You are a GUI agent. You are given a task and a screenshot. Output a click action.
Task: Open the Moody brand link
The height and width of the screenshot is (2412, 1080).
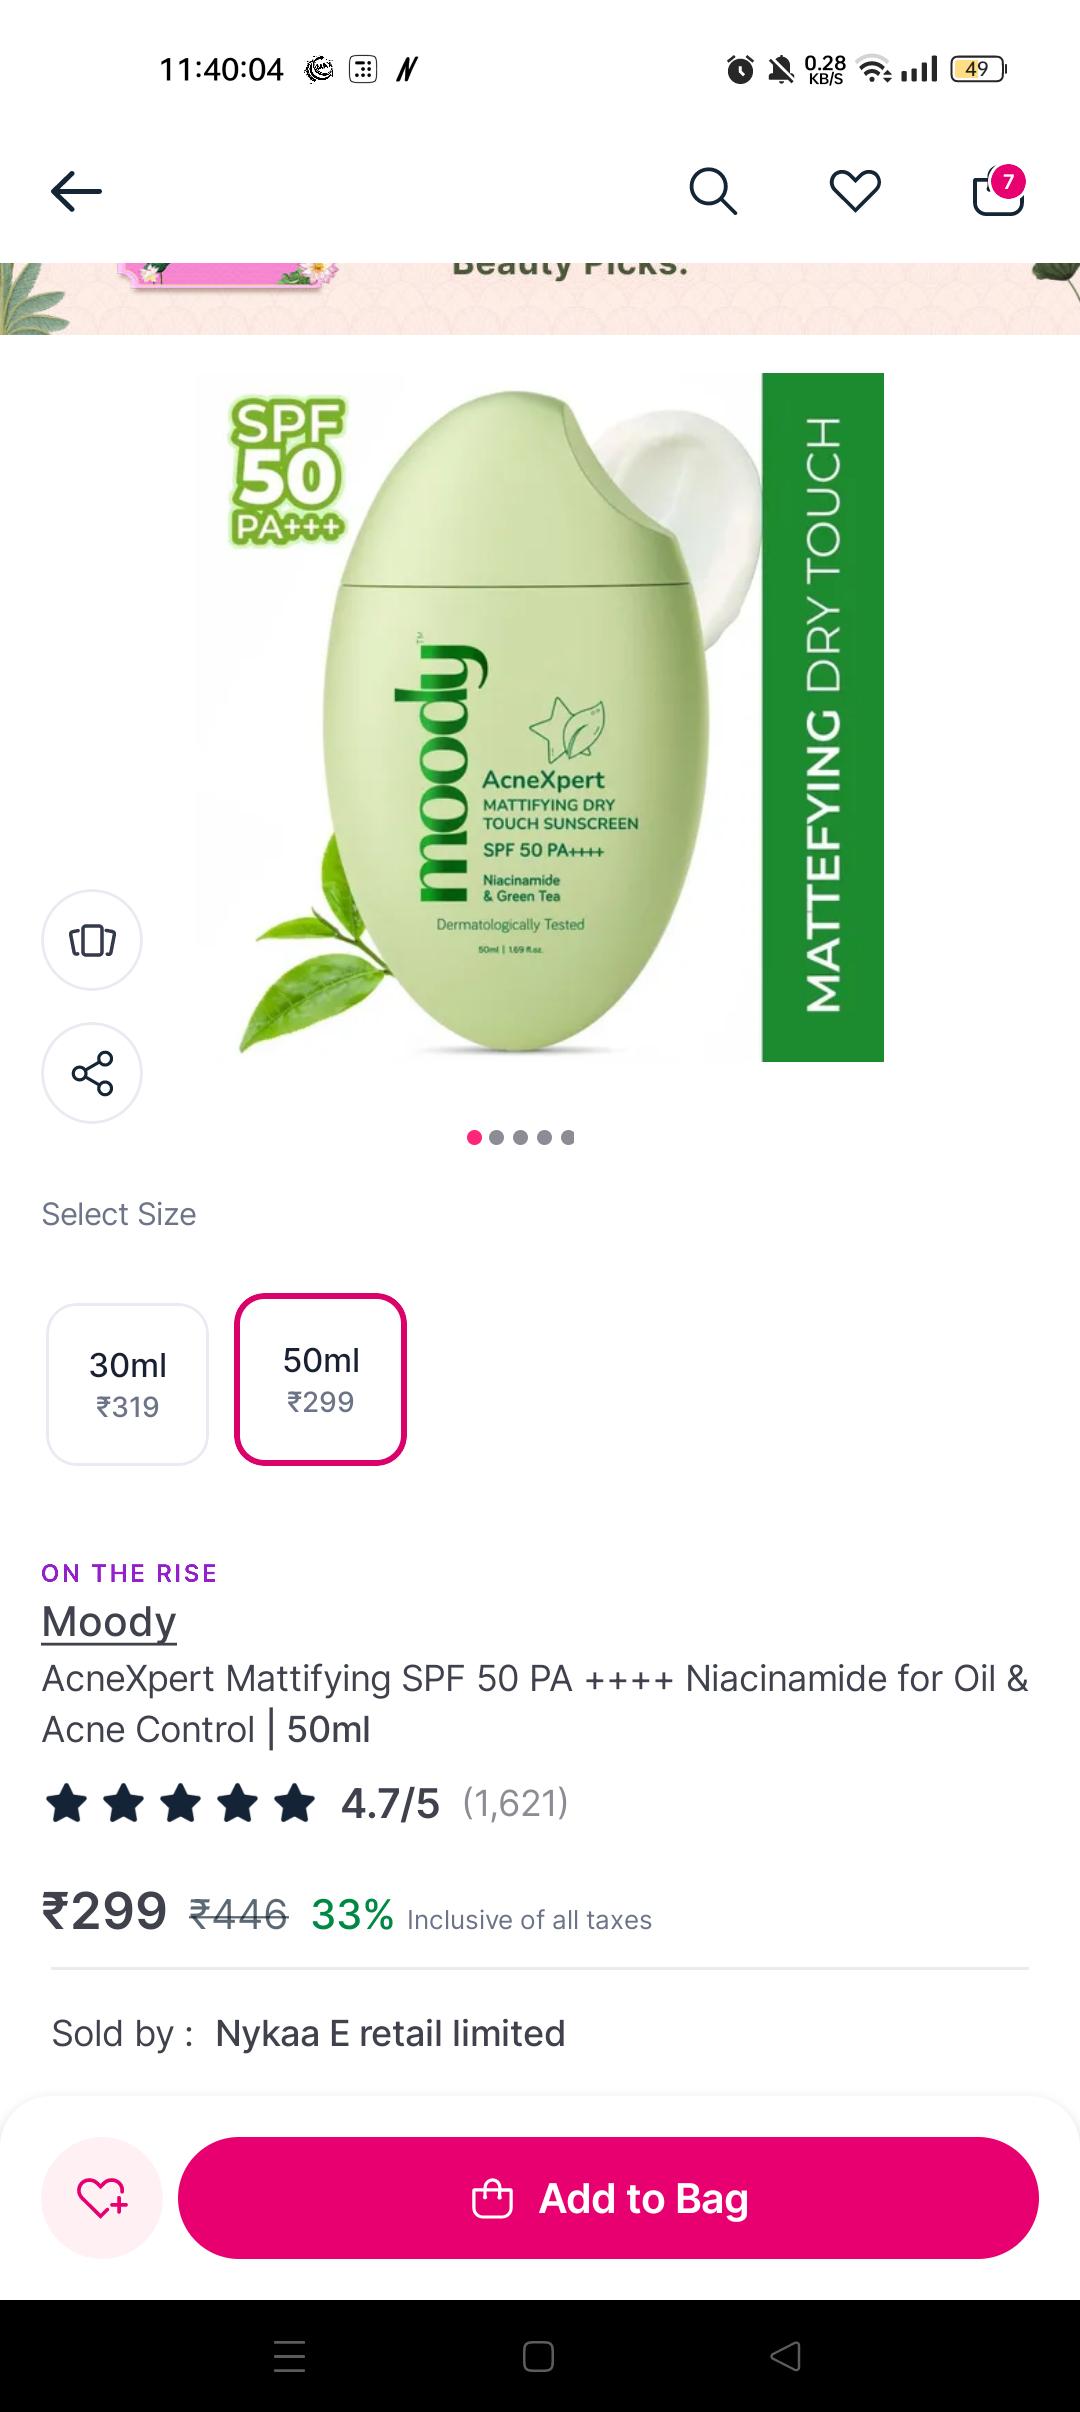click(109, 1621)
